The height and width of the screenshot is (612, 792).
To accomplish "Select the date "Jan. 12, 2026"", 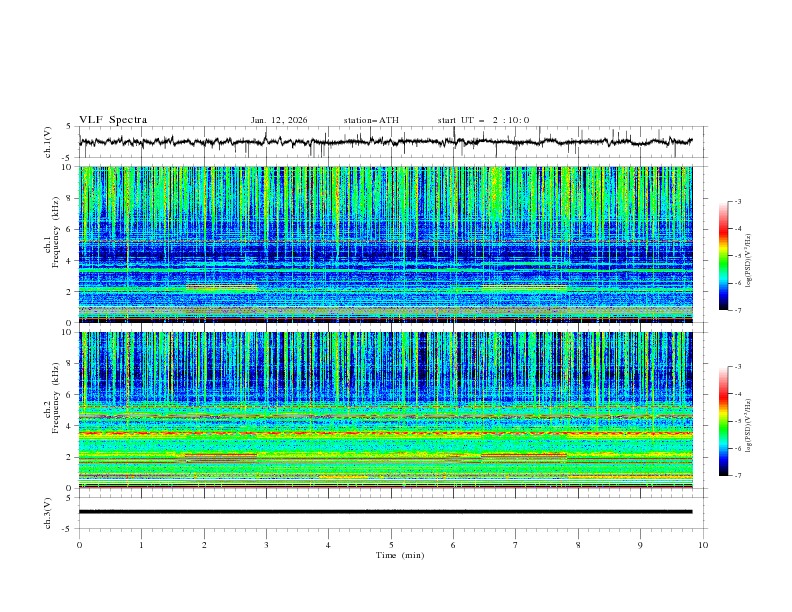I will pyautogui.click(x=279, y=120).
